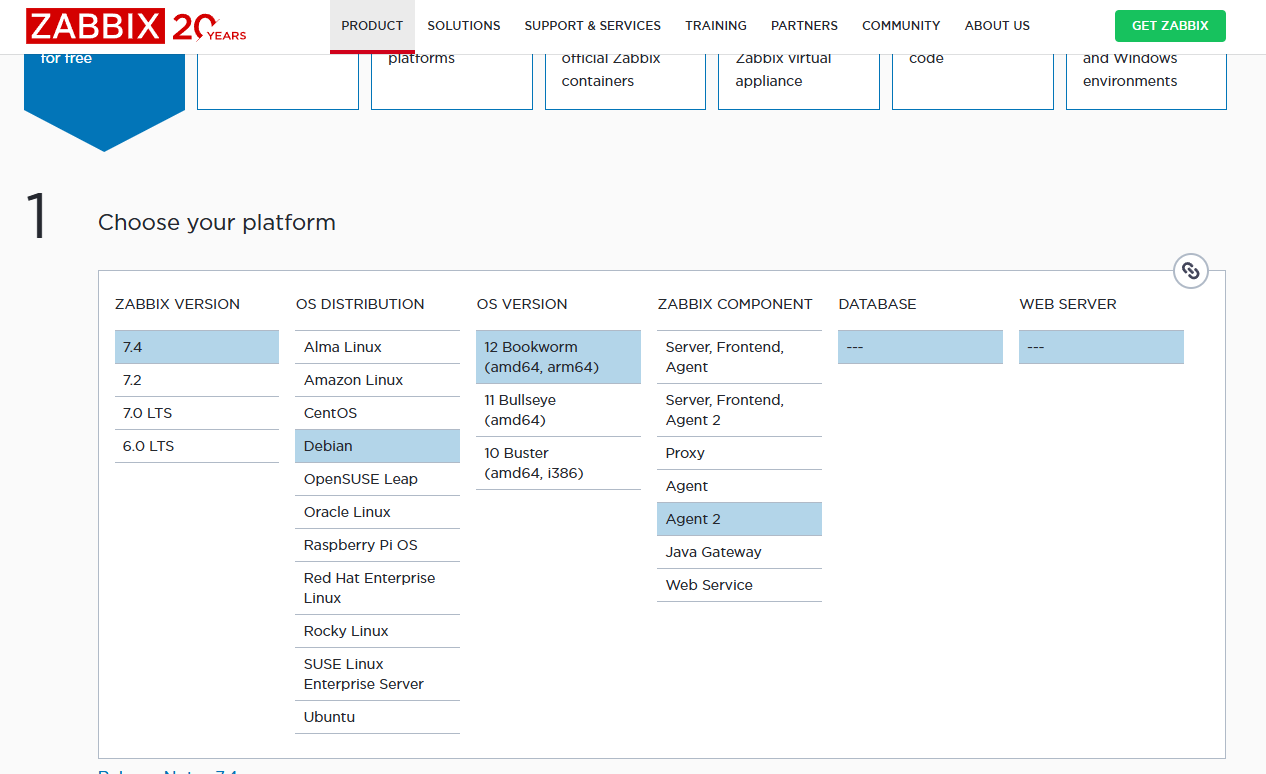1266x774 pixels.
Task: Select OS version 10 Buster
Action: coord(559,463)
